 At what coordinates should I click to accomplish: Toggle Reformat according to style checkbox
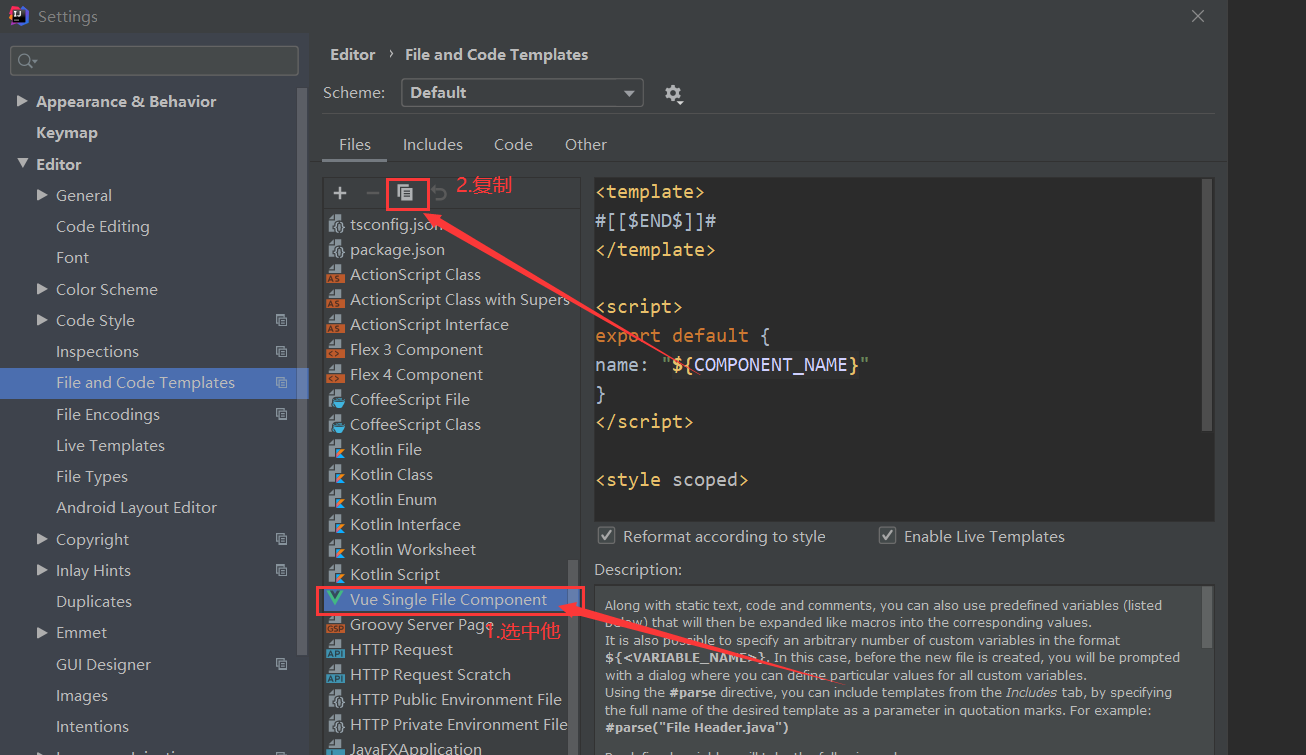605,536
